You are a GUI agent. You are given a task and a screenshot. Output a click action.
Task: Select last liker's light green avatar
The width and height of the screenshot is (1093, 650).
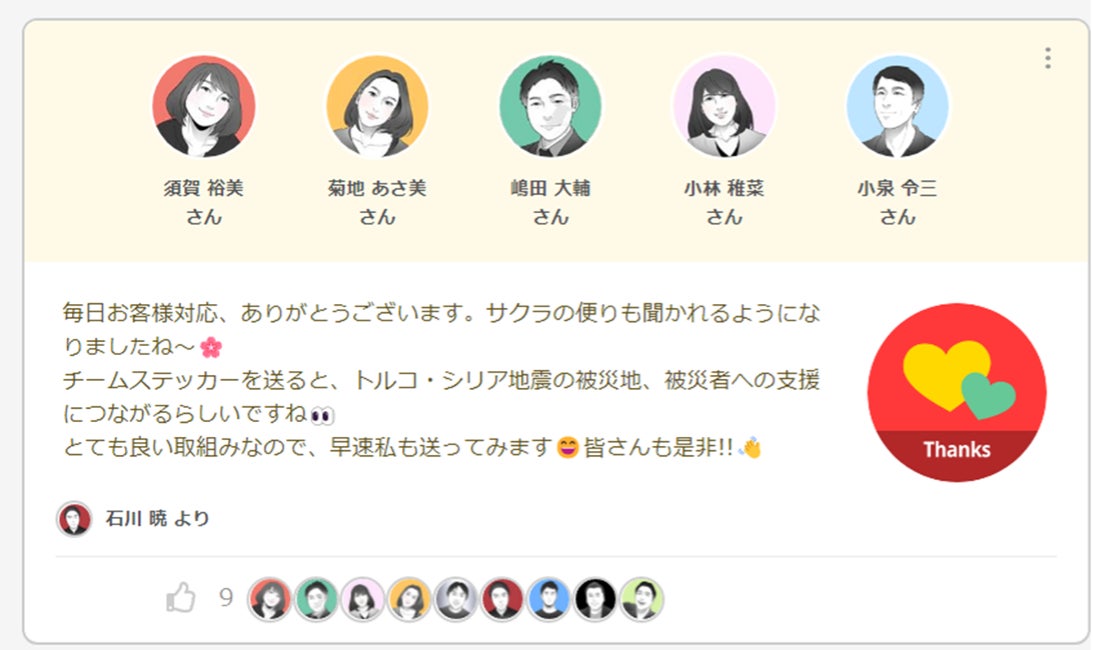click(x=641, y=599)
